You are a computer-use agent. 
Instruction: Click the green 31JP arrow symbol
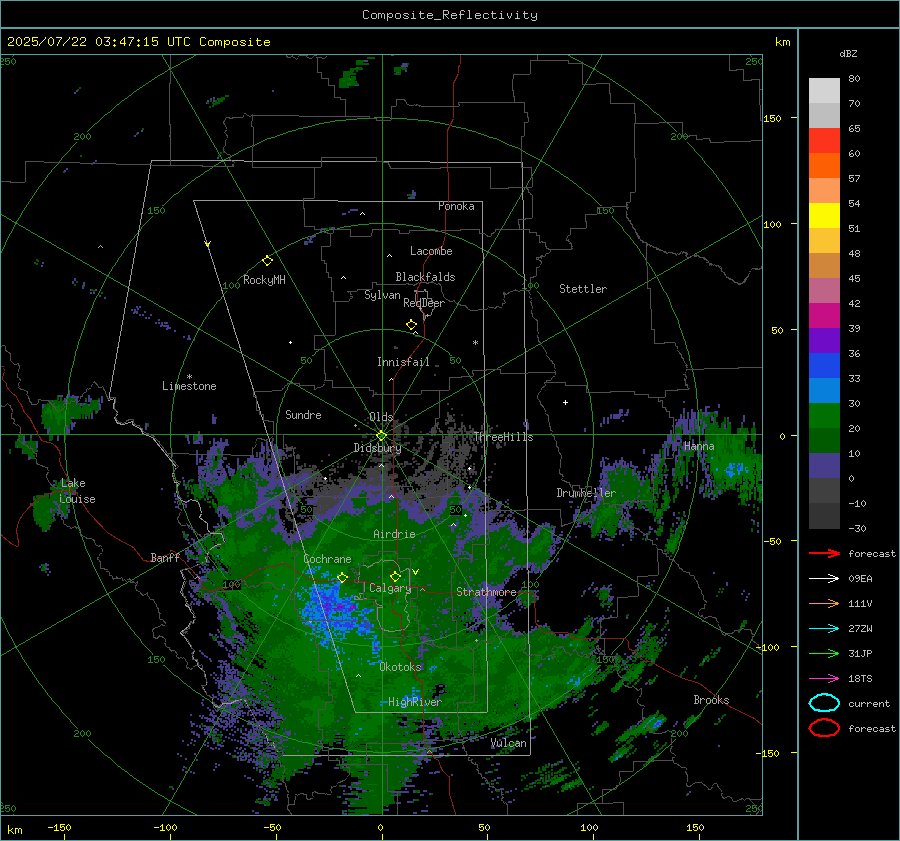coord(824,653)
